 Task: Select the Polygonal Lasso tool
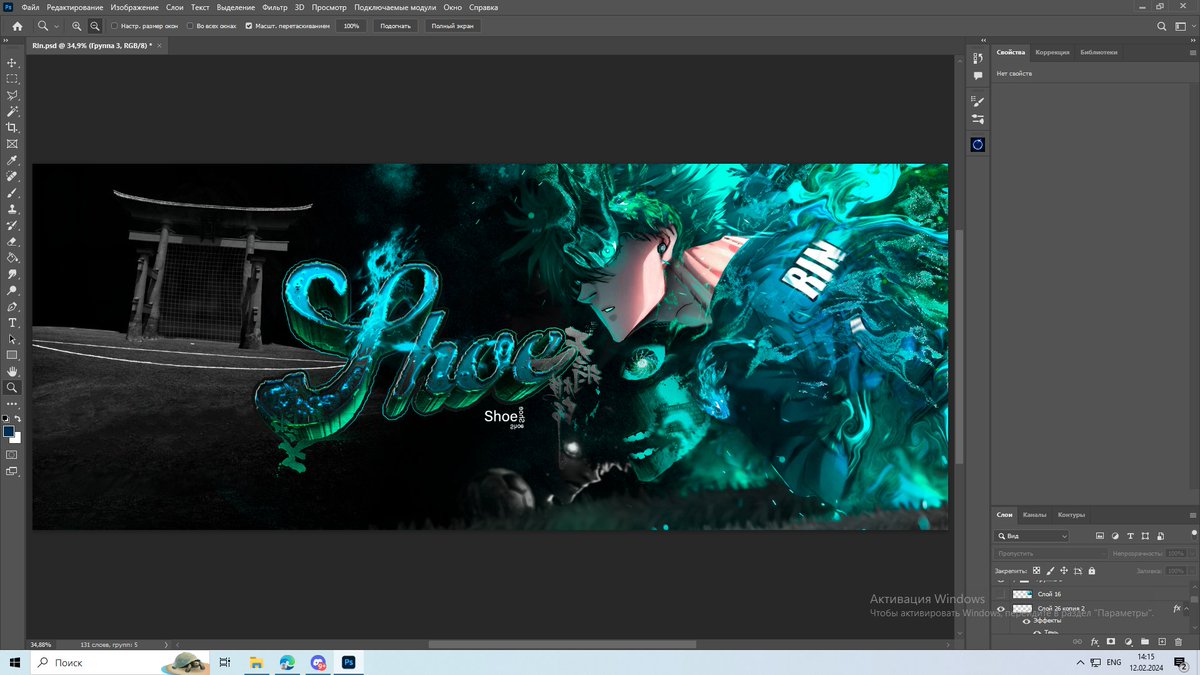coord(12,95)
